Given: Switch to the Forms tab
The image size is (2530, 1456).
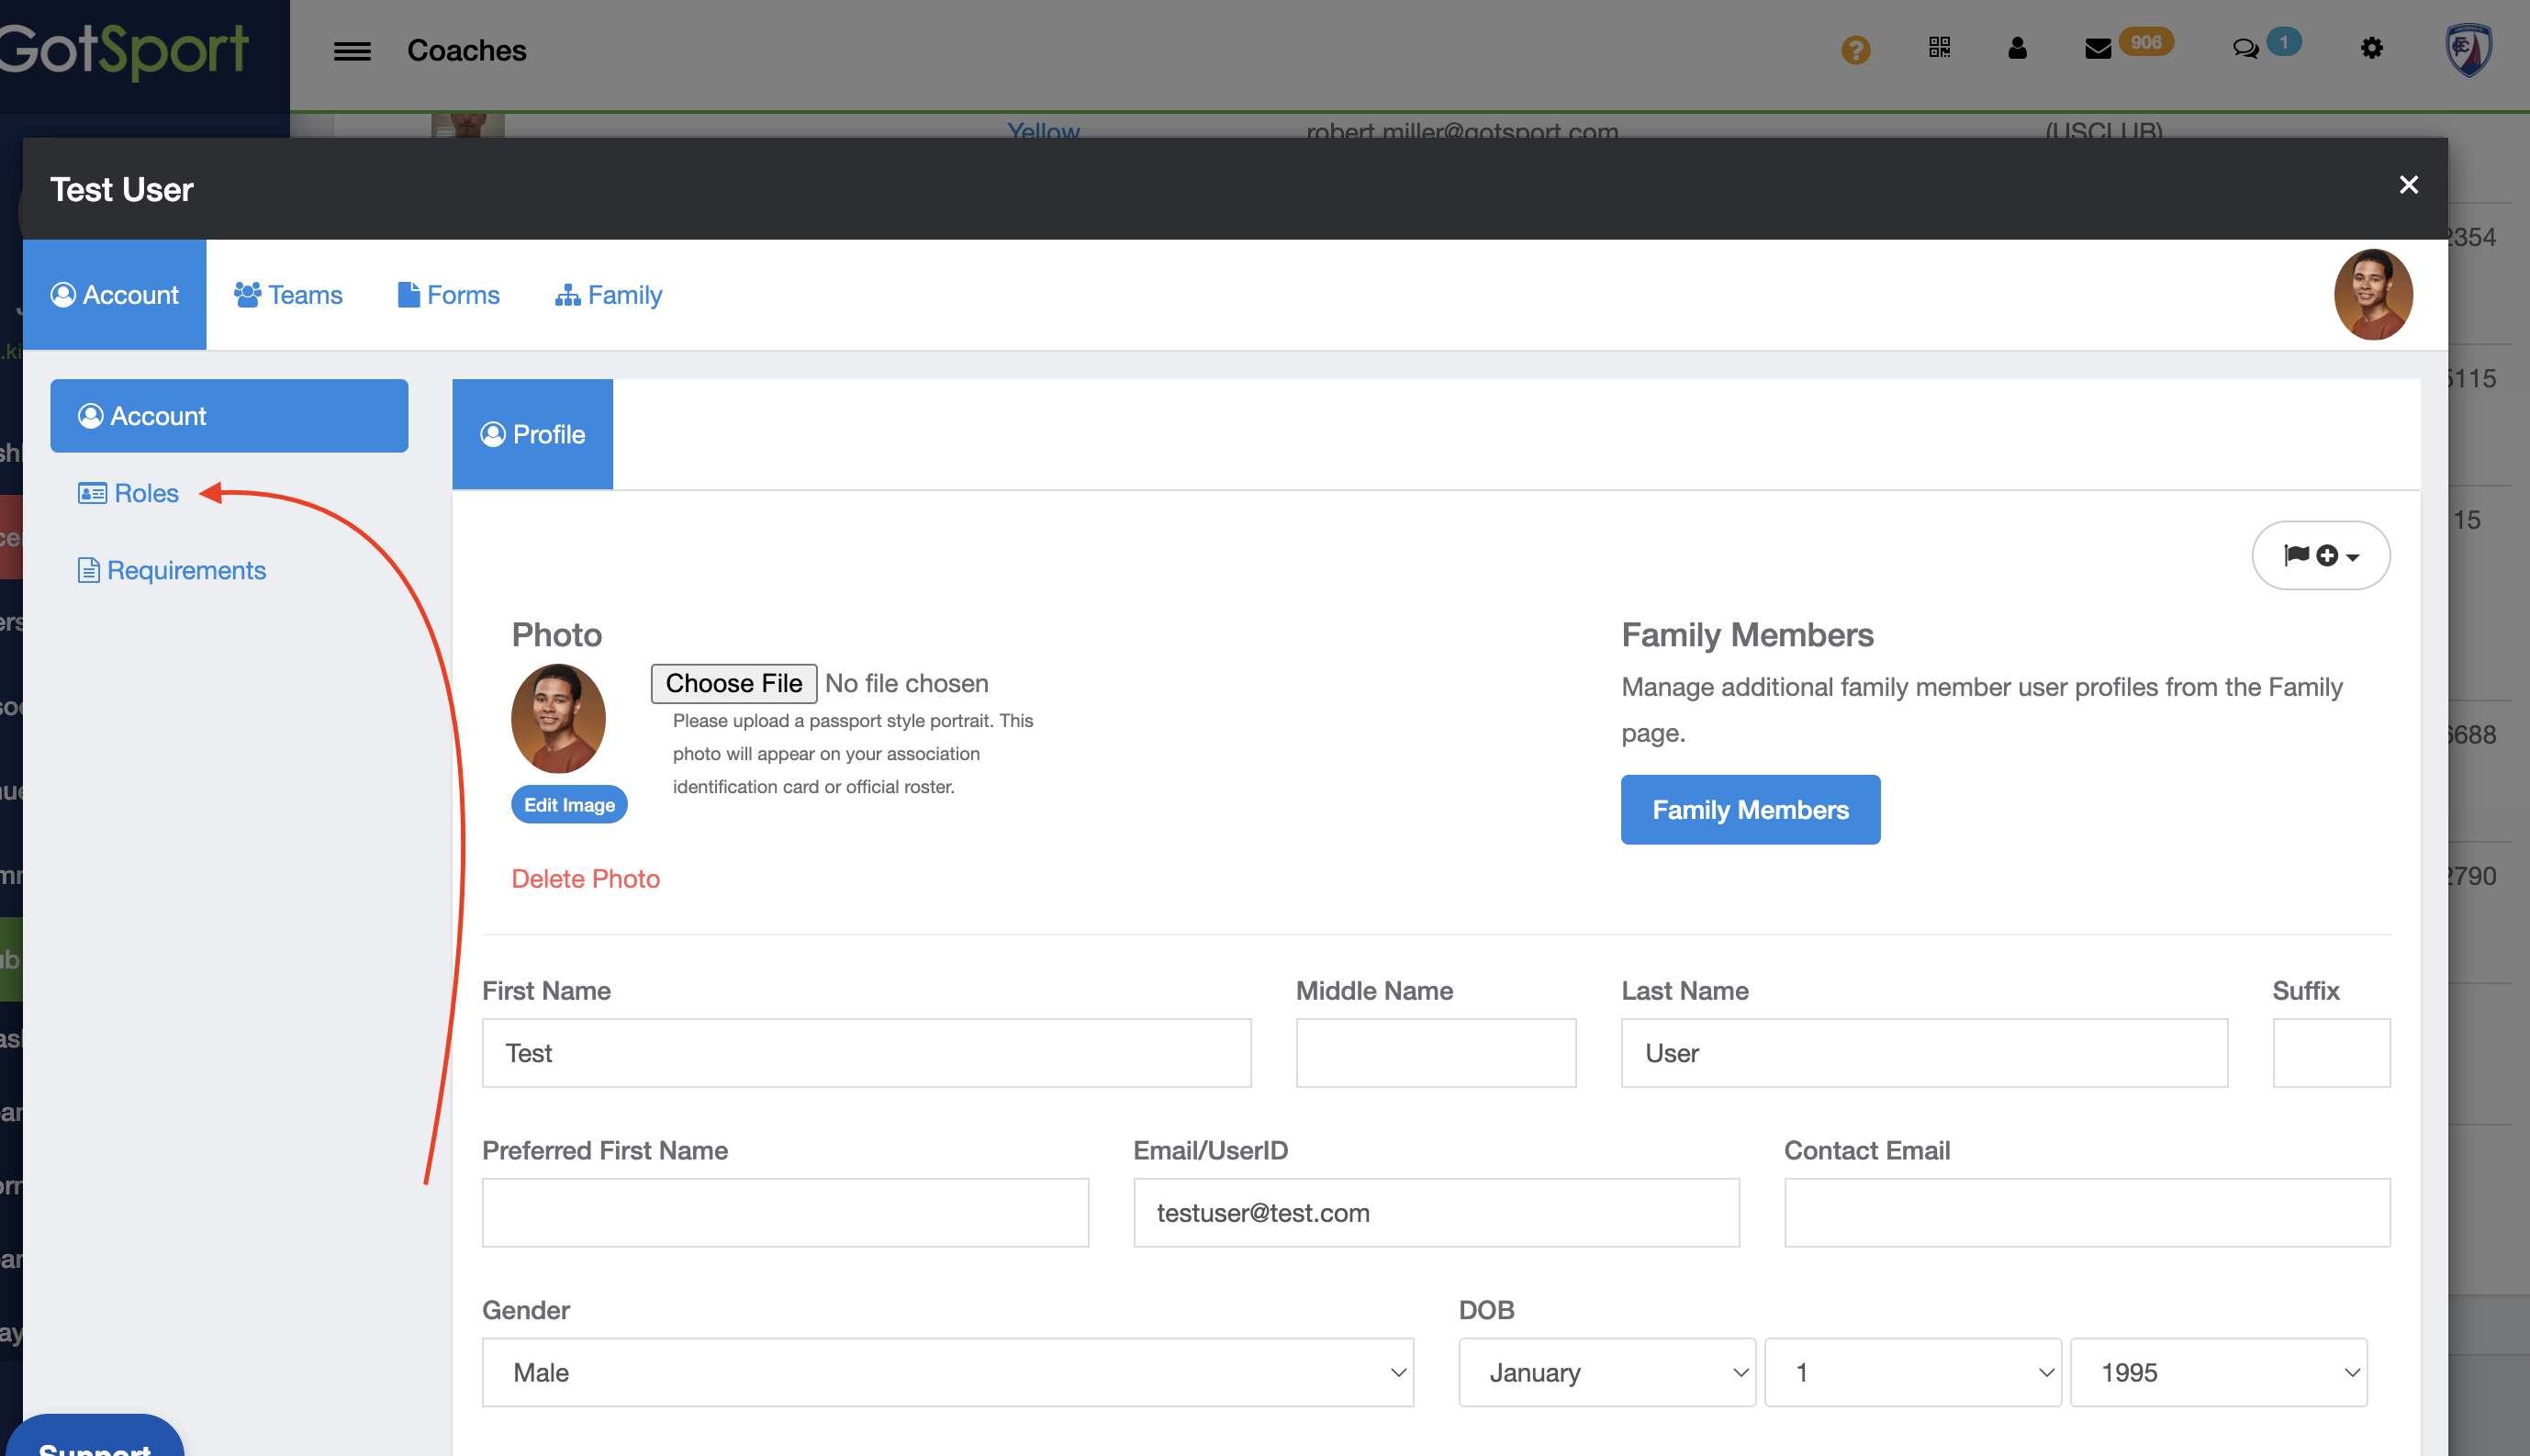Looking at the screenshot, I should 448,294.
